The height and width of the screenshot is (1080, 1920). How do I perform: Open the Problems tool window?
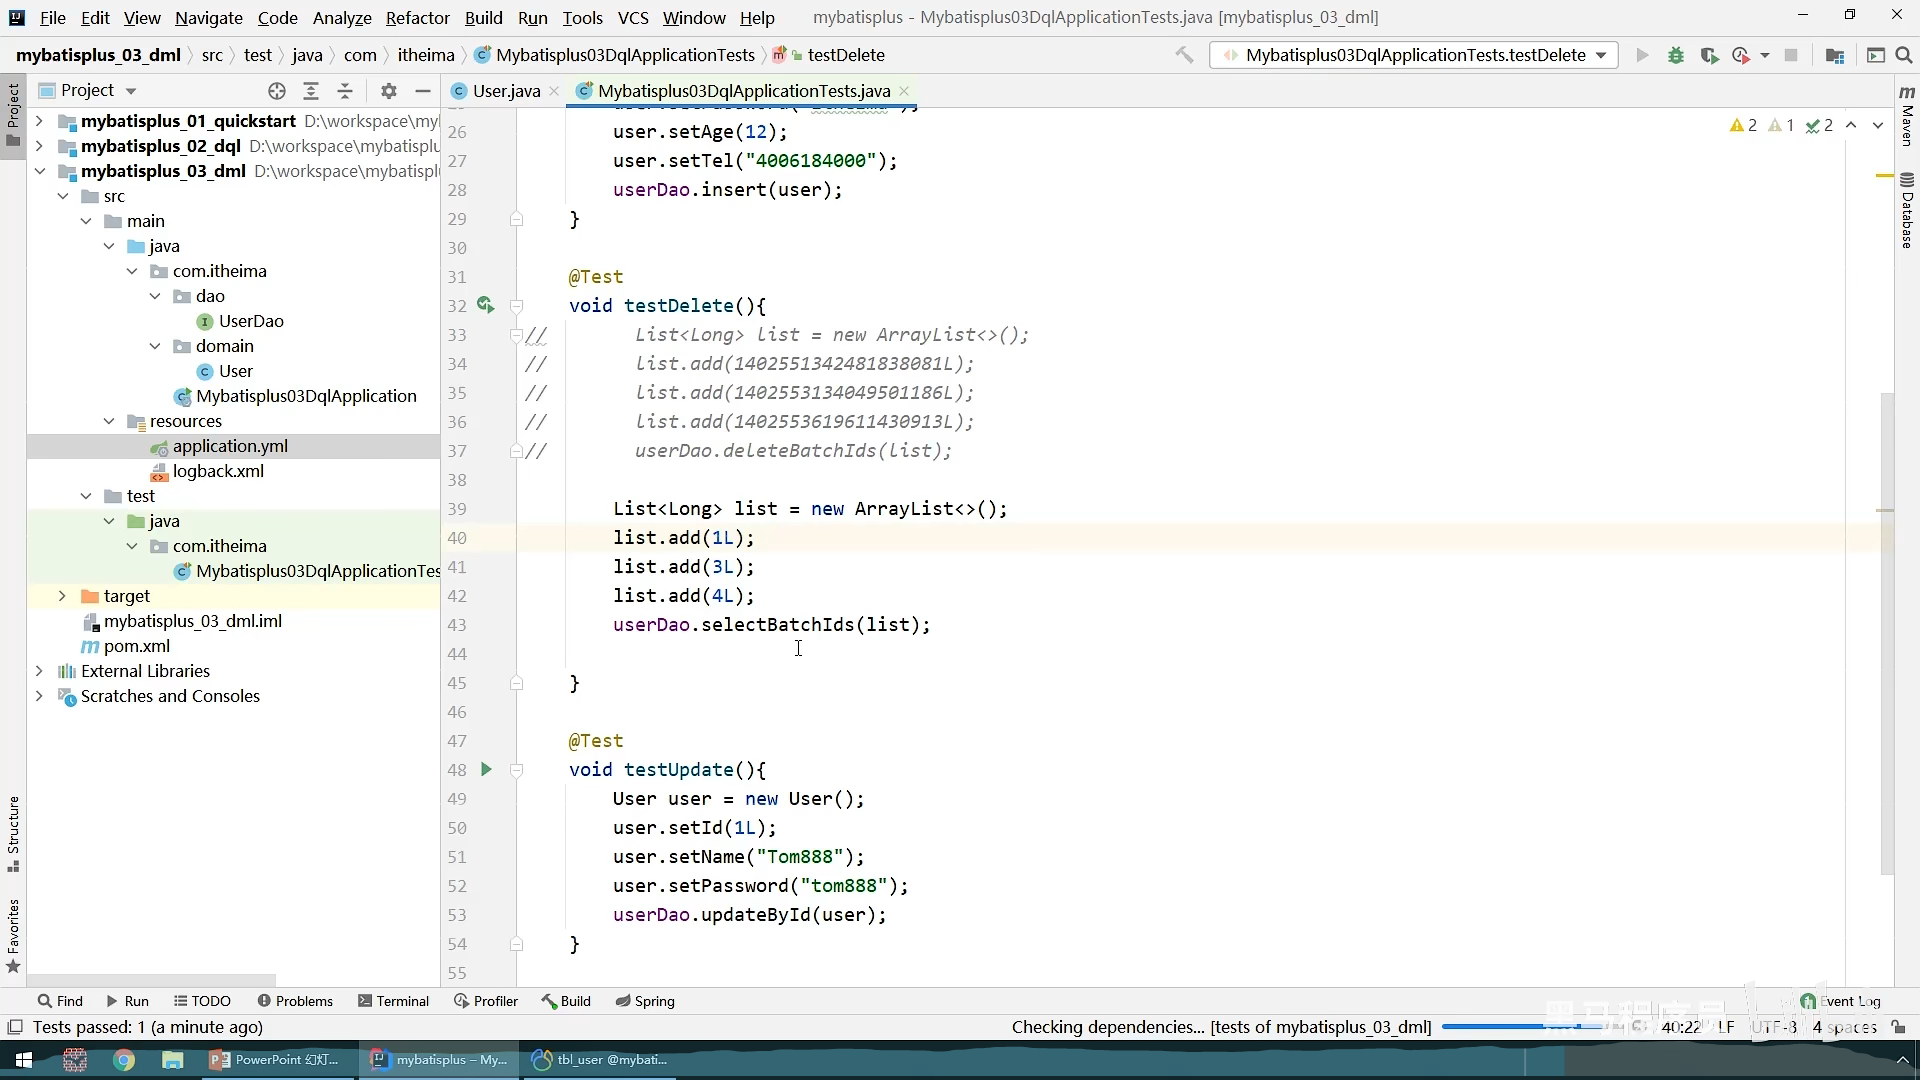point(295,1001)
